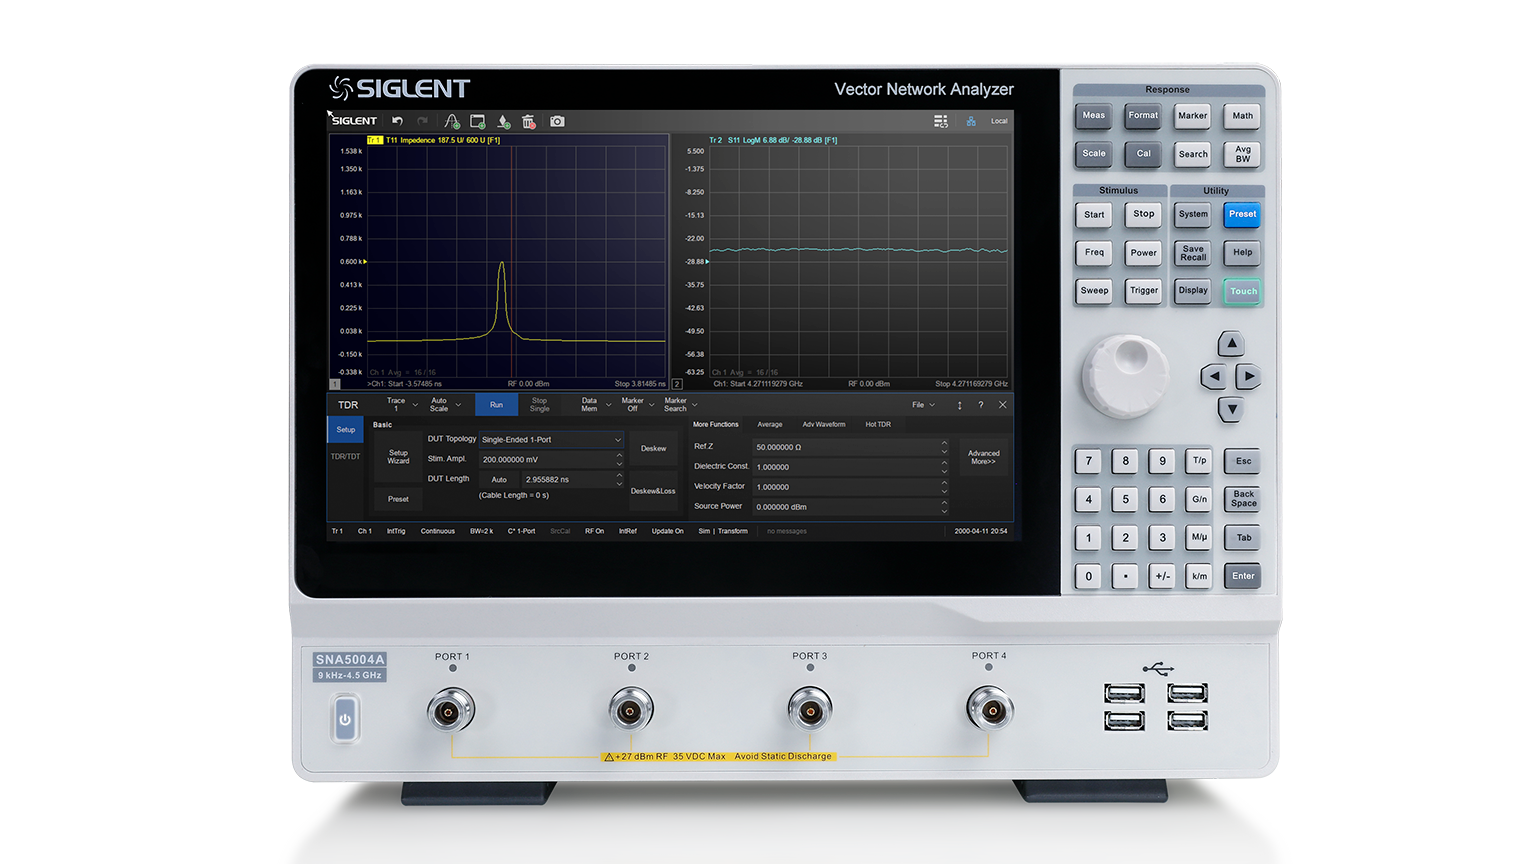Click the white rotary knob
The height and width of the screenshot is (864, 1536).
click(x=1126, y=375)
